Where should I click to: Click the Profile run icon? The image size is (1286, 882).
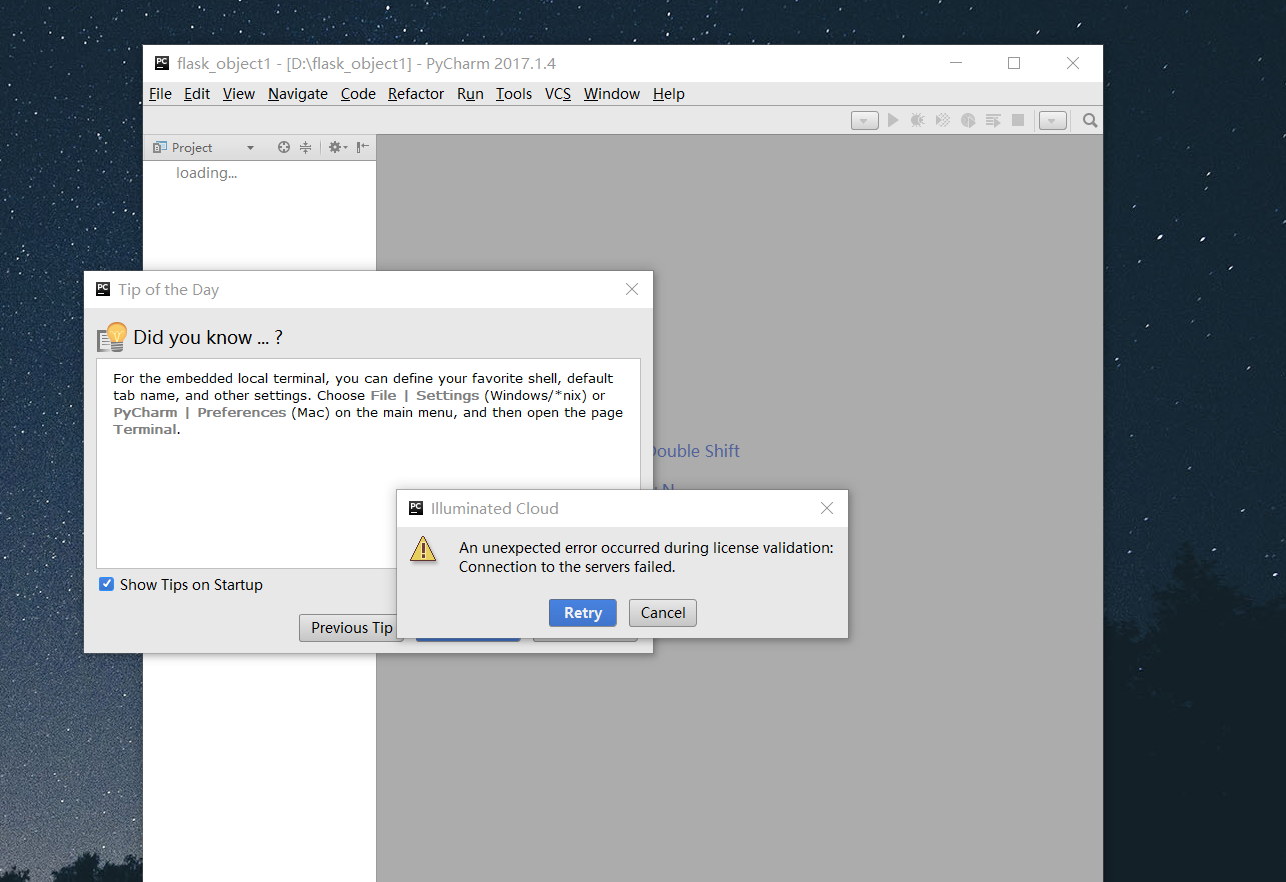point(968,120)
